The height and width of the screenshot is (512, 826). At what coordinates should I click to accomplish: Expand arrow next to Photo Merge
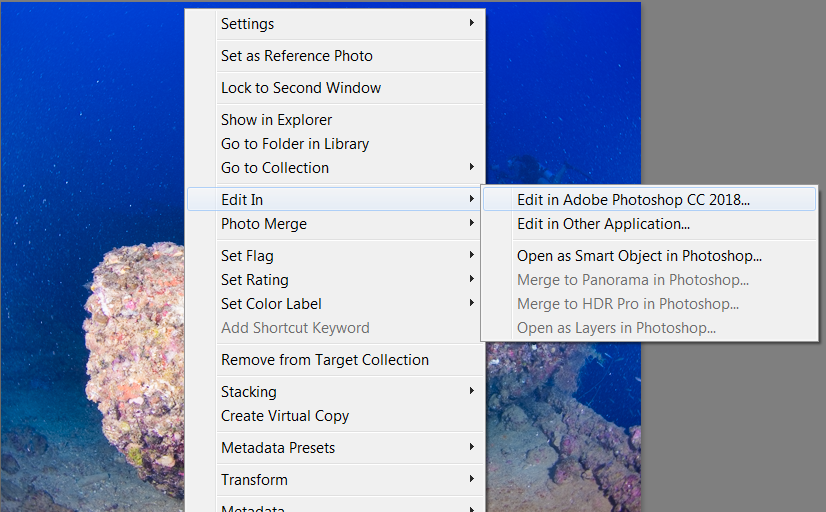click(x=471, y=223)
